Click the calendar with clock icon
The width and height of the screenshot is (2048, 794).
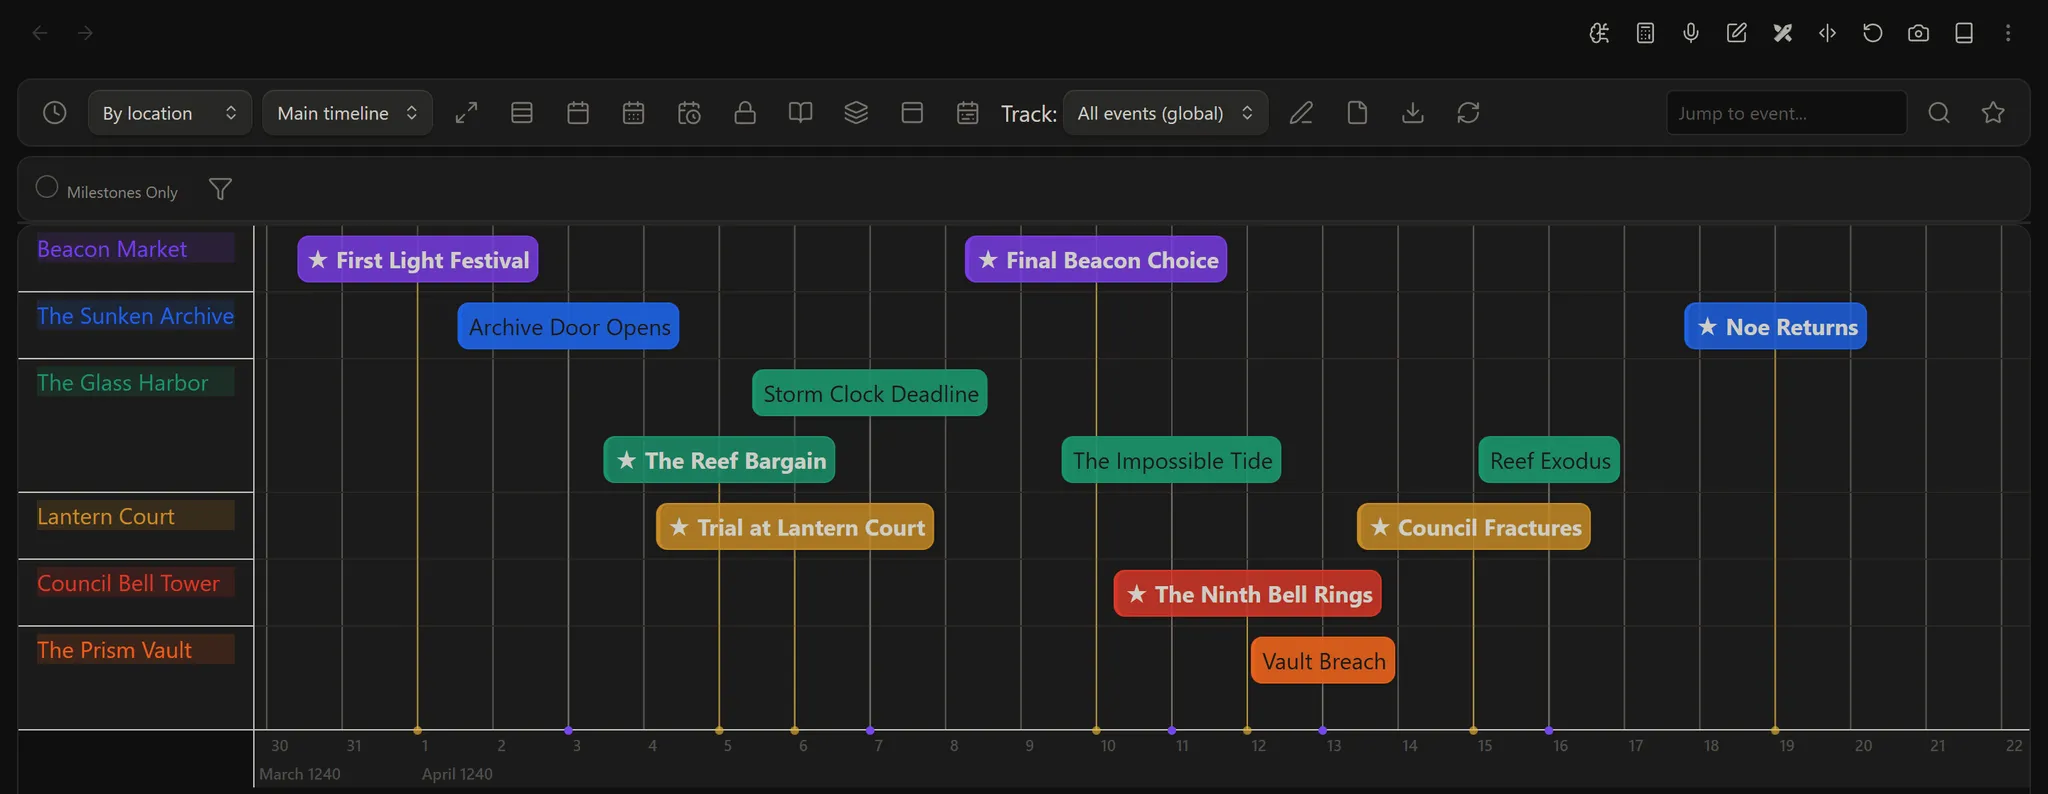click(x=689, y=113)
